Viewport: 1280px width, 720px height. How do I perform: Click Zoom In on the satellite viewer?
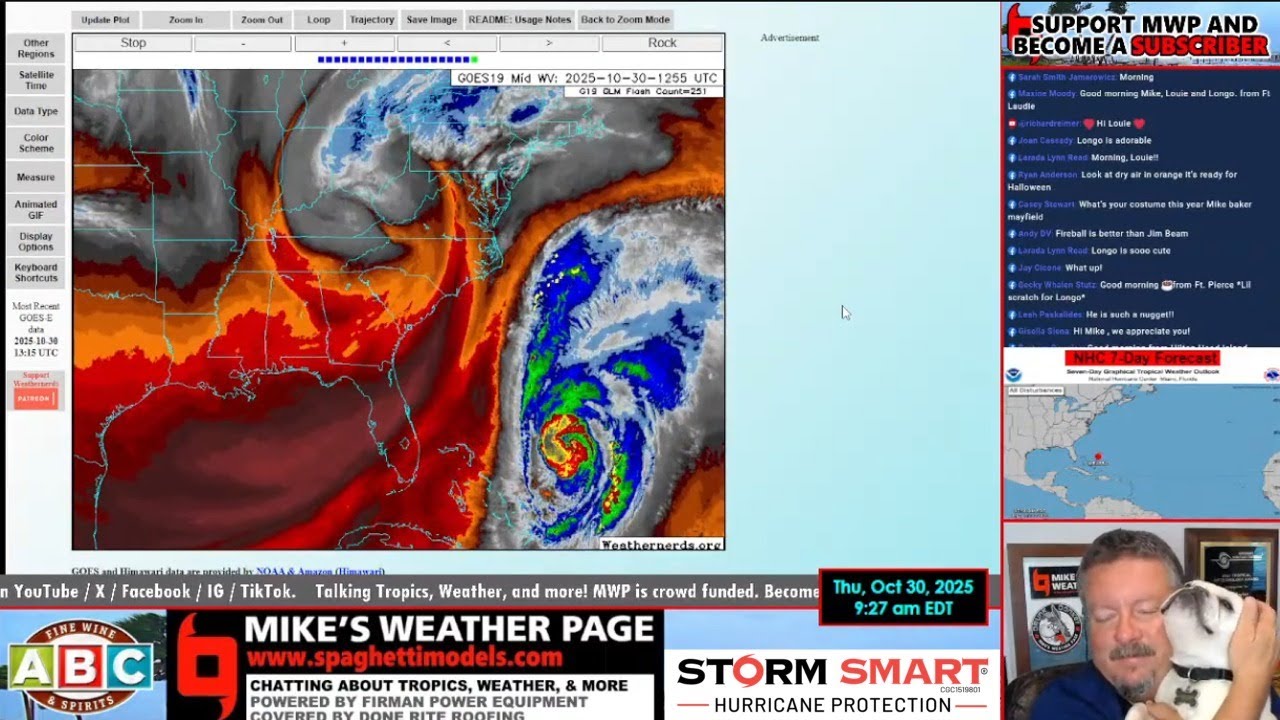pos(185,20)
